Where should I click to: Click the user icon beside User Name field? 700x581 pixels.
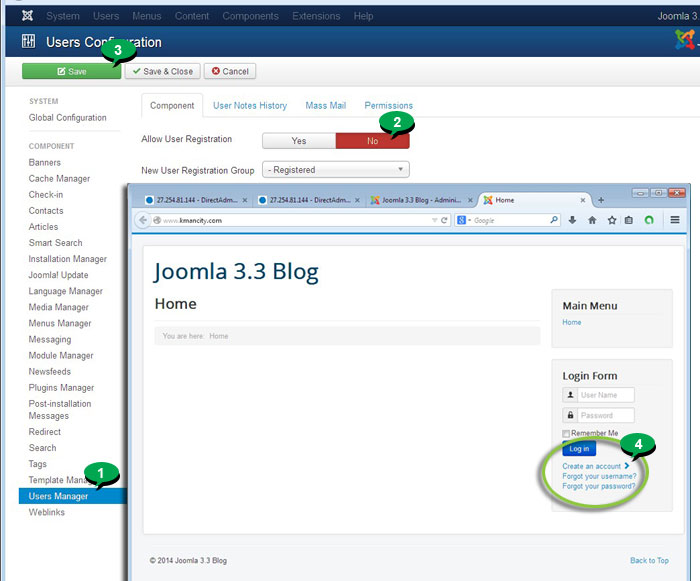570,395
